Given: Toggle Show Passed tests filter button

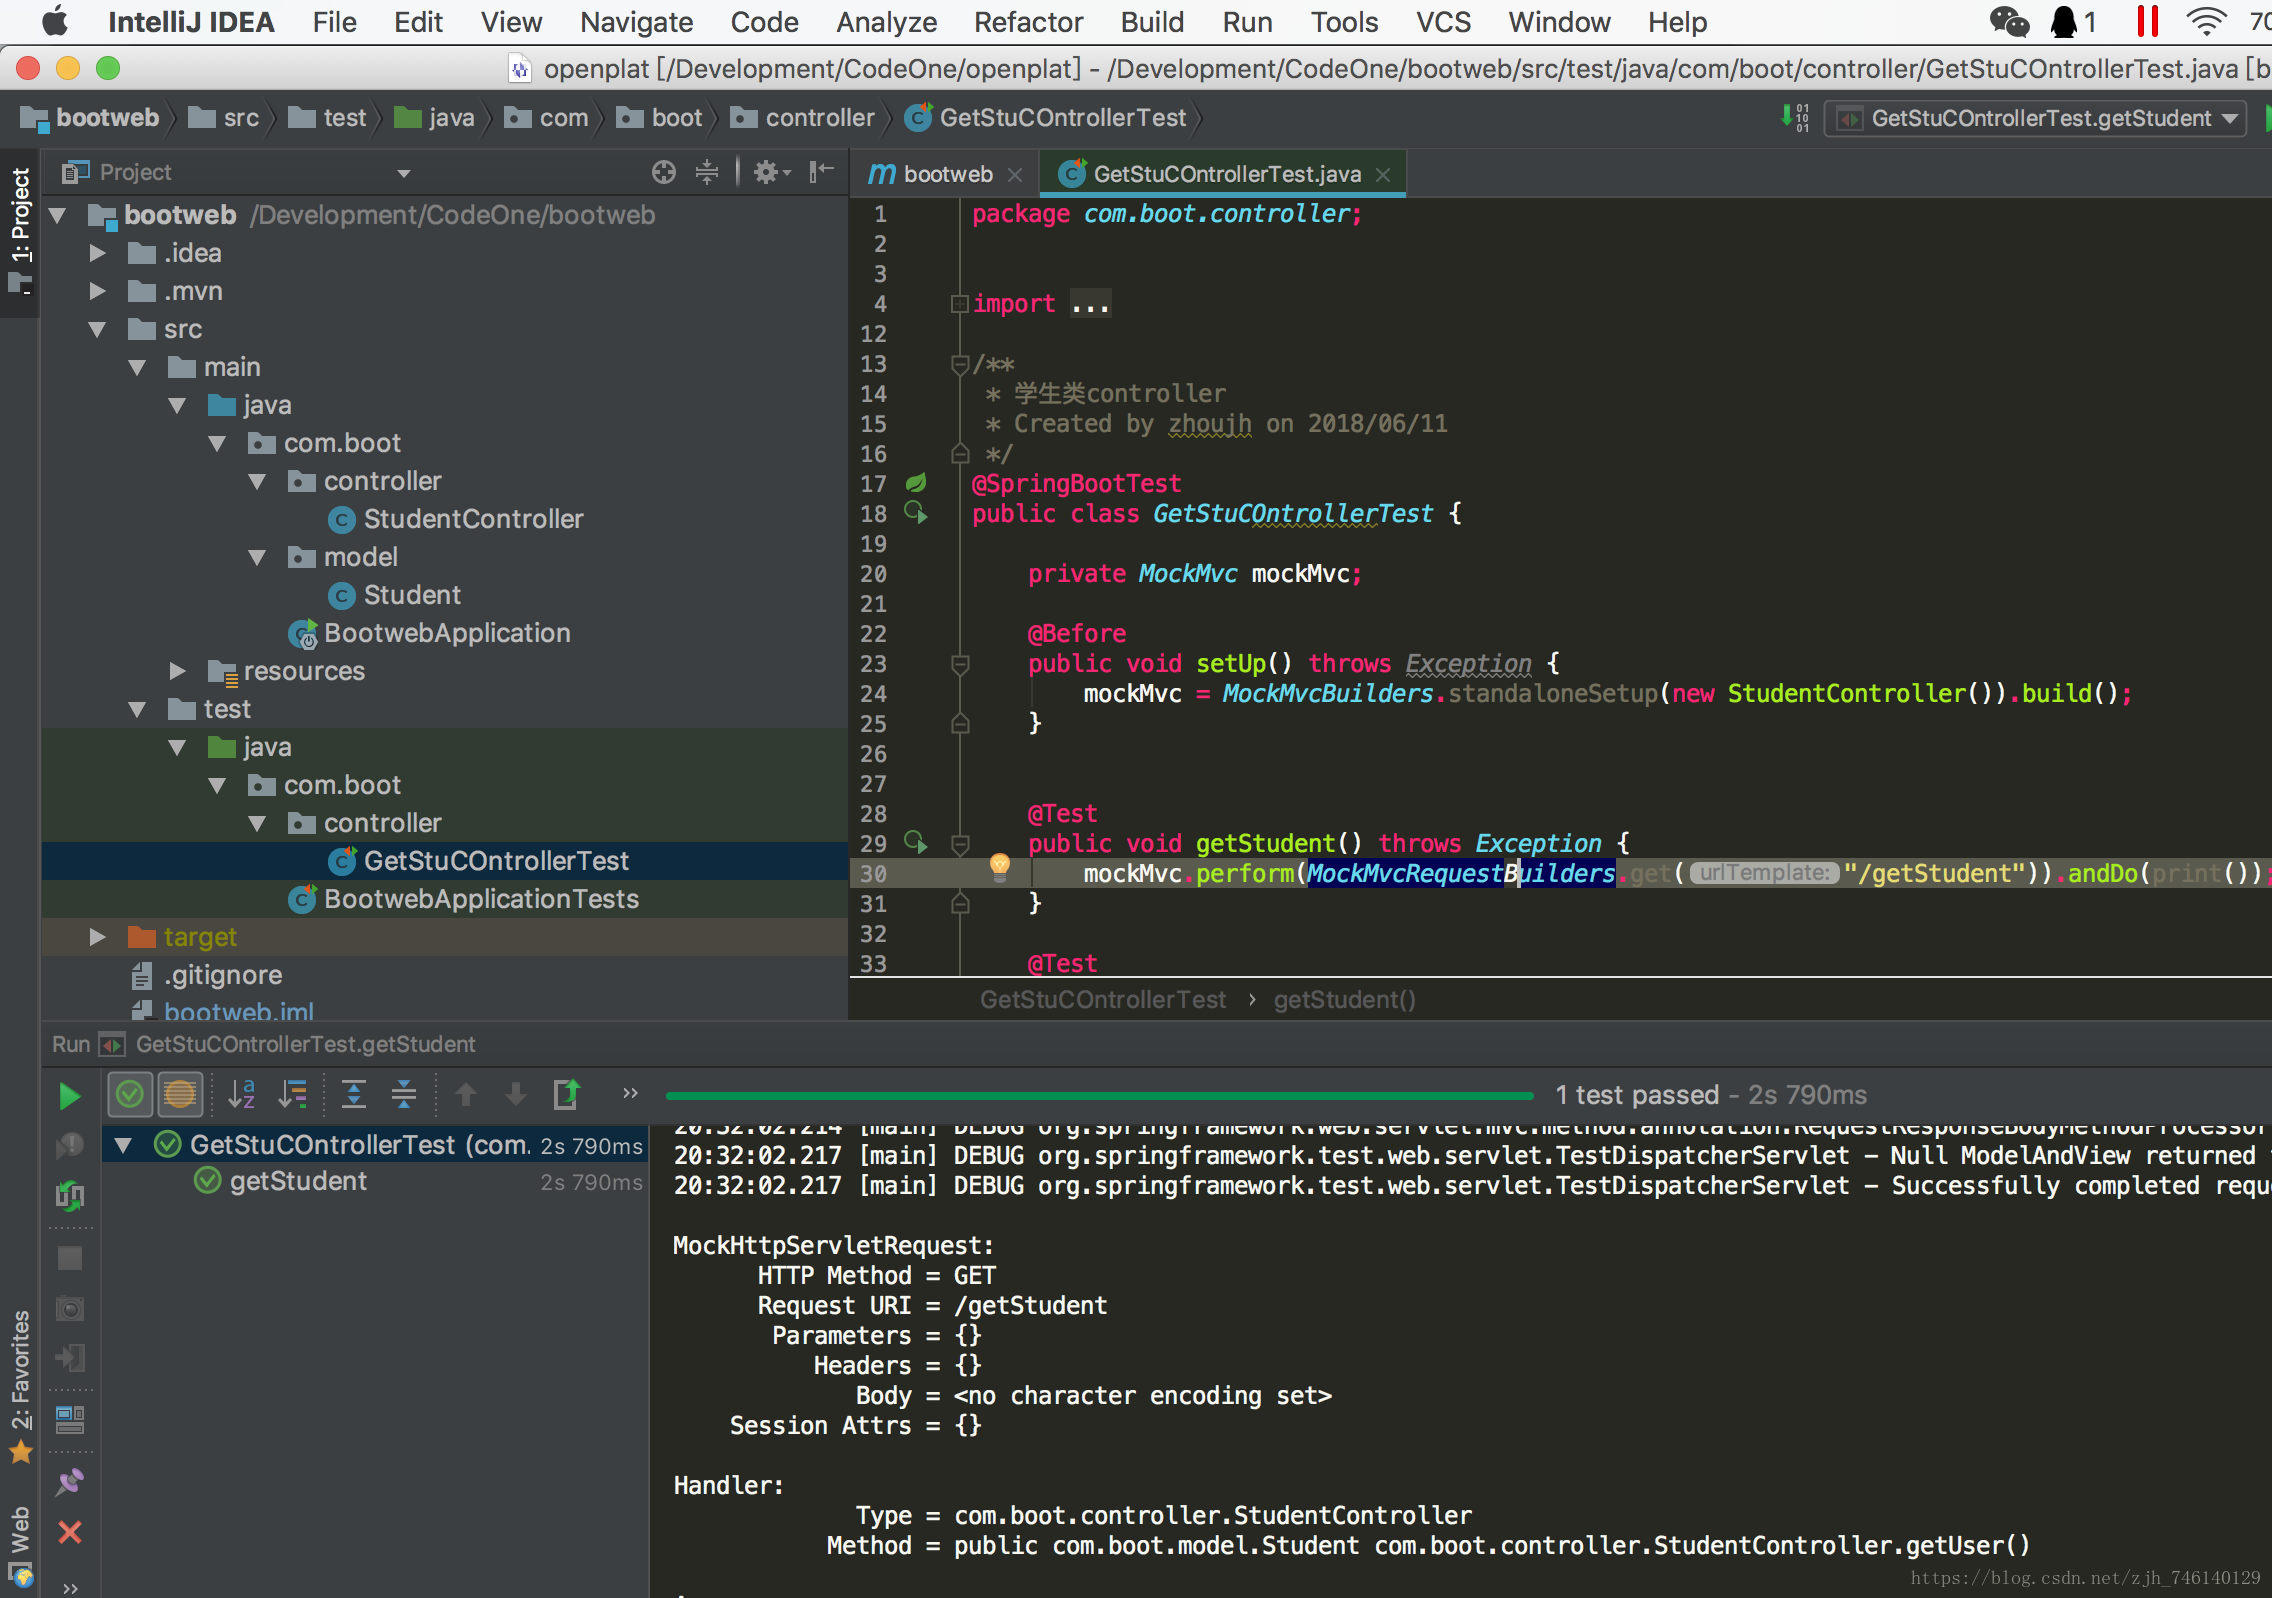Looking at the screenshot, I should (130, 1095).
